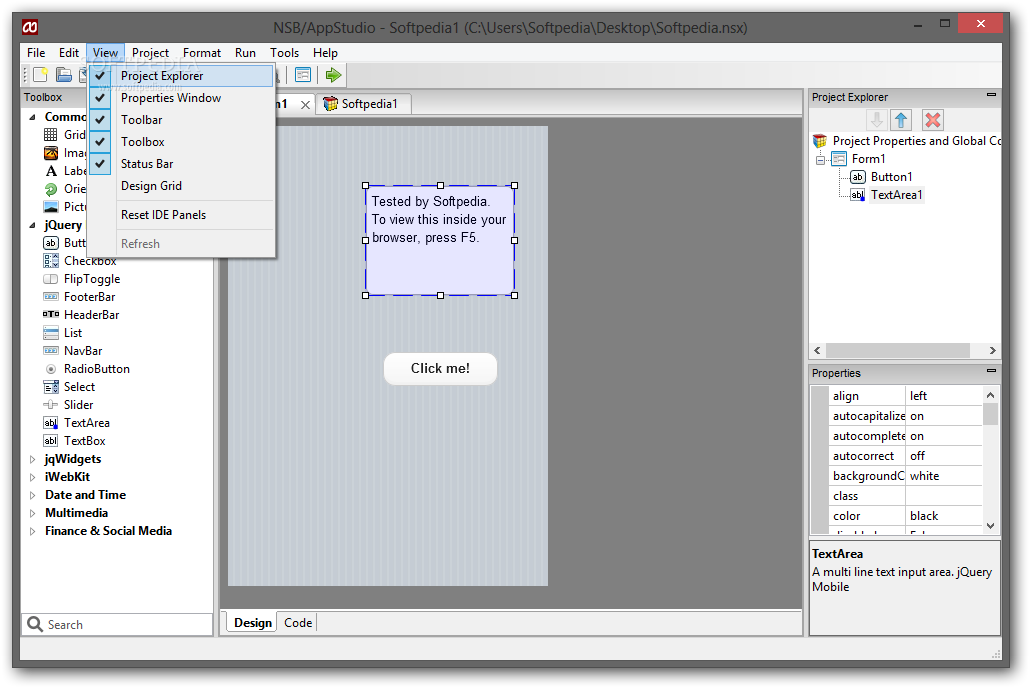Select the NavBar control
The width and height of the screenshot is (1030, 688).
pos(72,351)
